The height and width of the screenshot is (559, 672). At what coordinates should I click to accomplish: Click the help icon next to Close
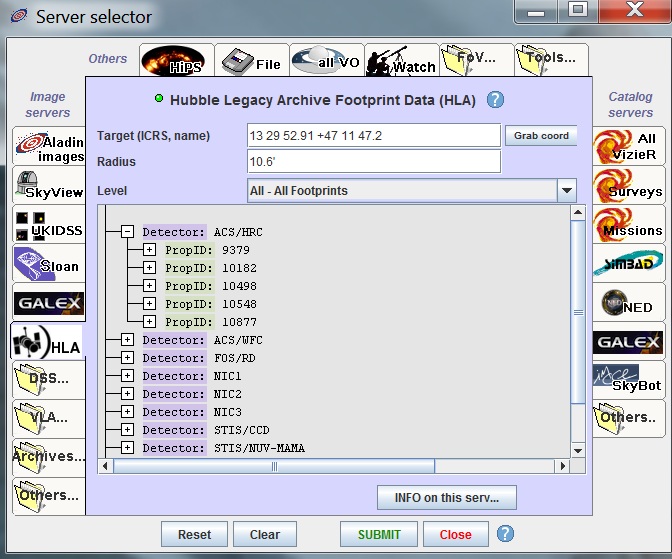505,534
